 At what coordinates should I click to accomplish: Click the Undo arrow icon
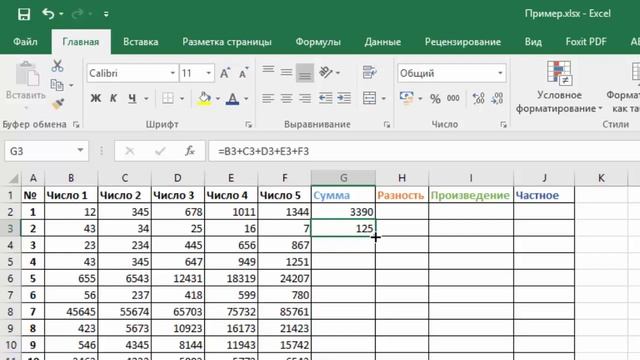coord(48,14)
